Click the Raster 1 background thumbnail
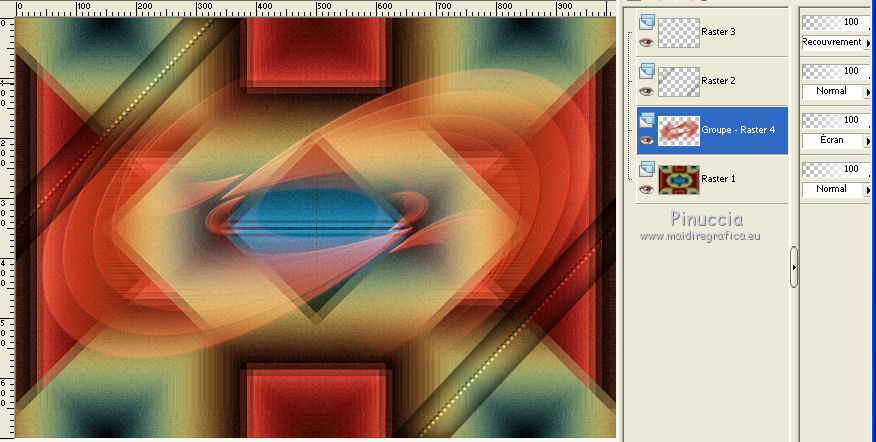 point(679,179)
